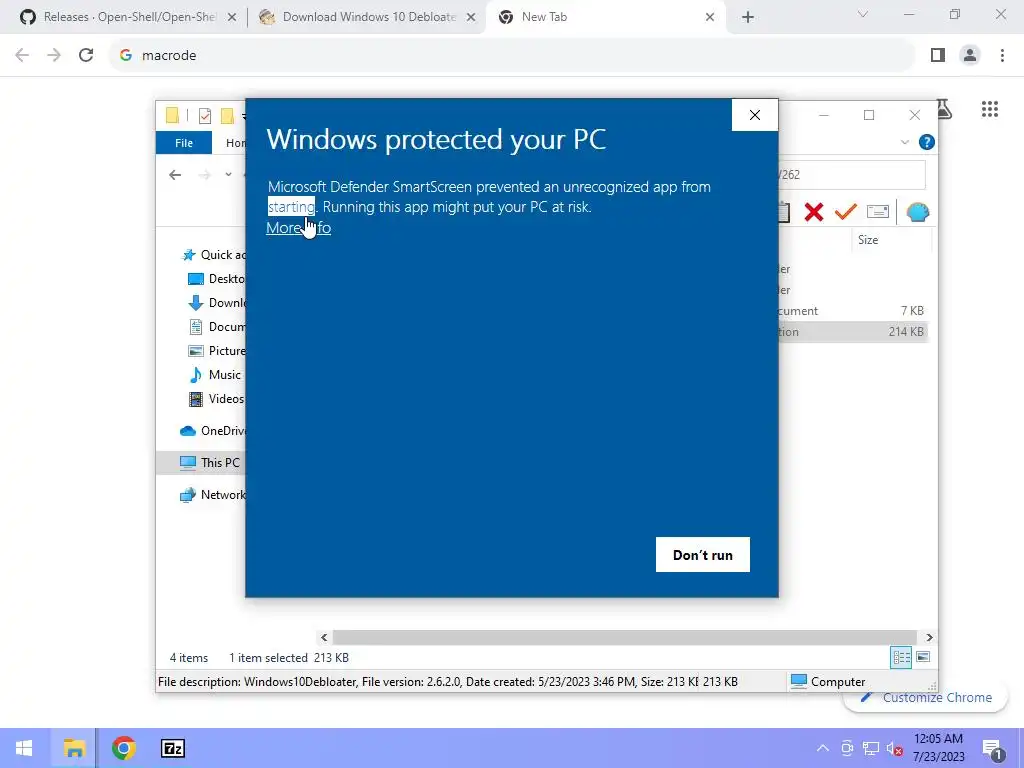The height and width of the screenshot is (768, 1024).
Task: Switch Explorer to large icons view
Action: [923, 657]
